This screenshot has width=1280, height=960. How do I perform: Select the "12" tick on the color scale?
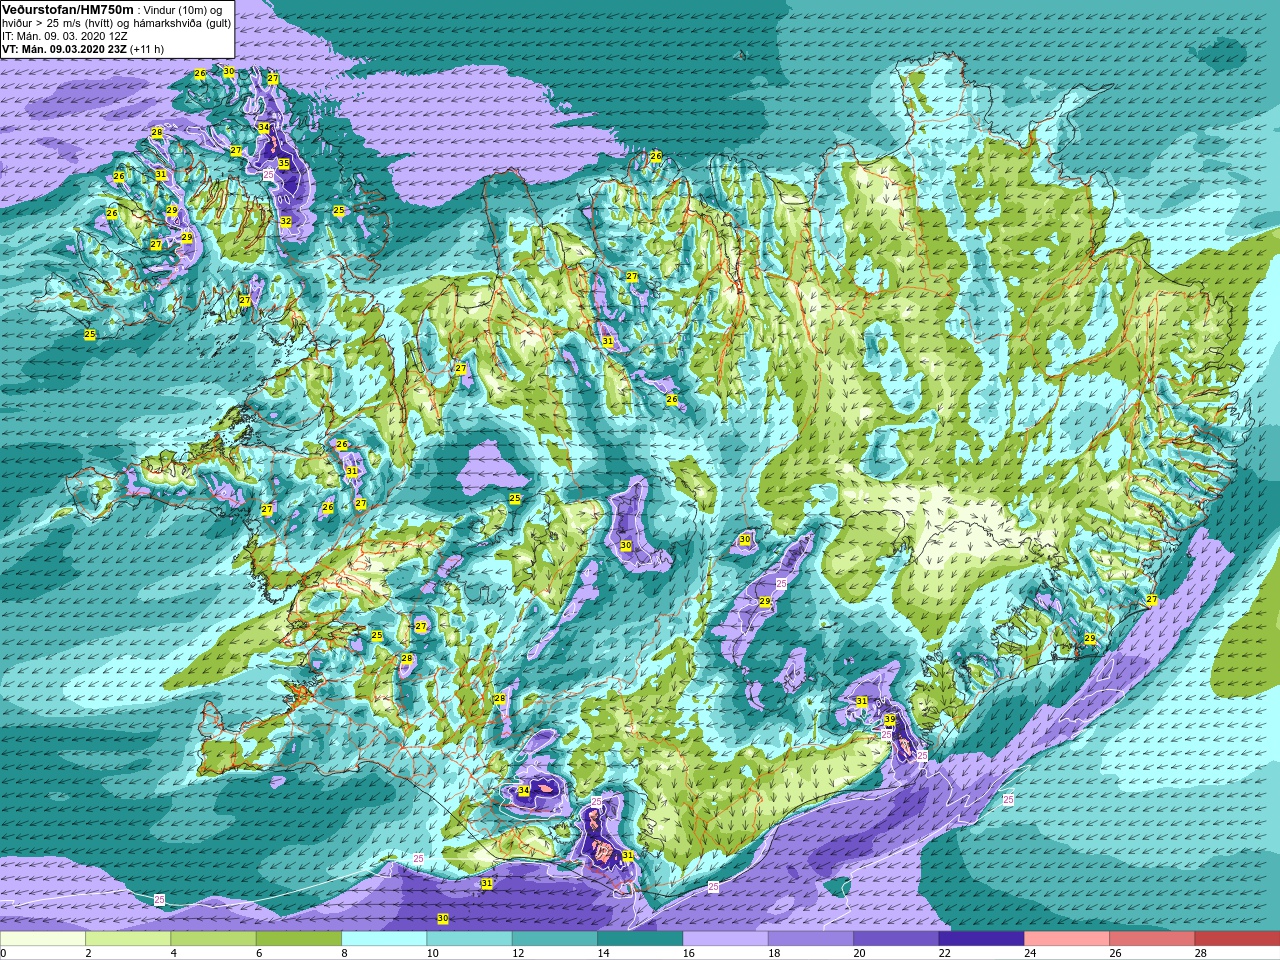(517, 953)
